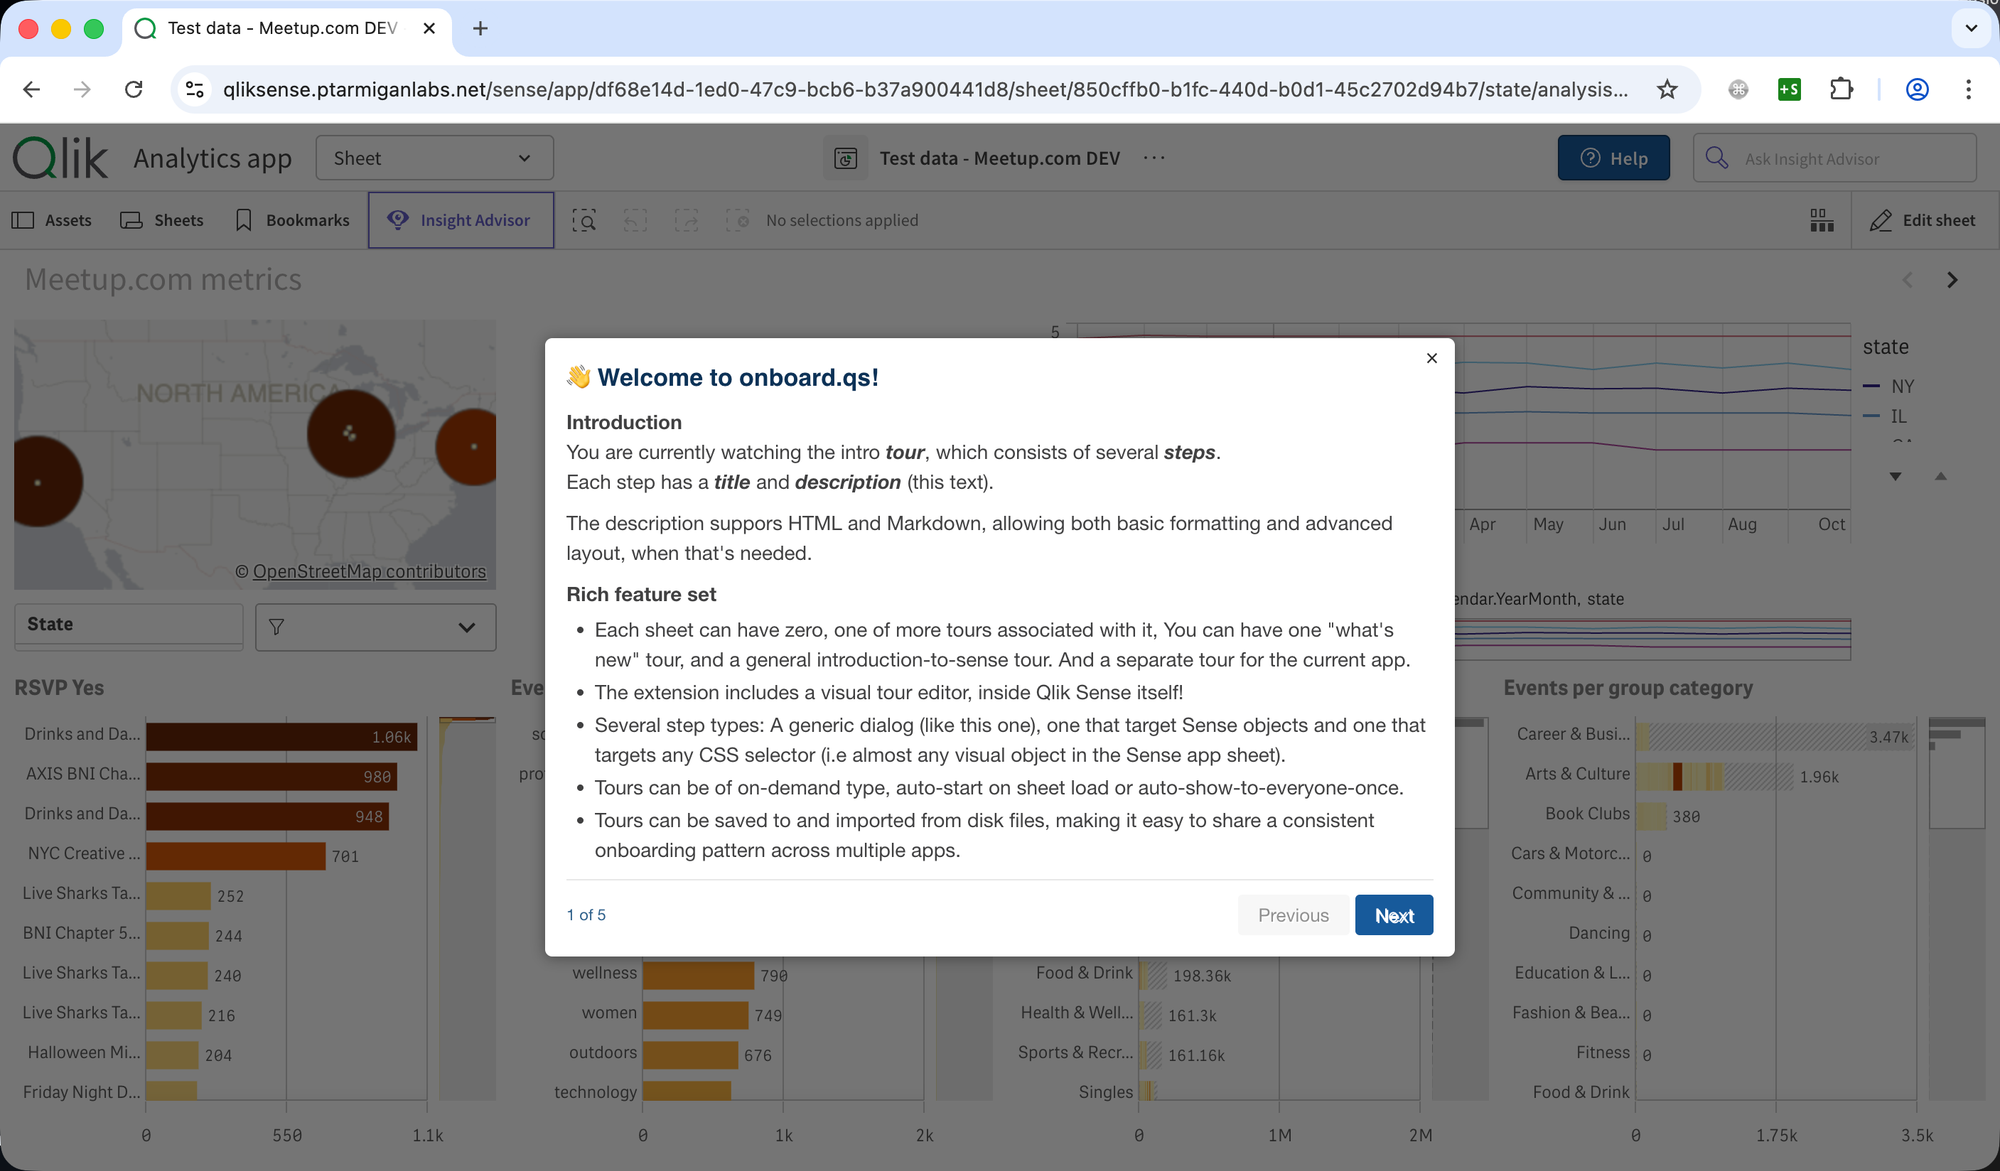Step back in selections using the undo icon
Viewport: 2000px width, 1171px height.
coord(635,220)
